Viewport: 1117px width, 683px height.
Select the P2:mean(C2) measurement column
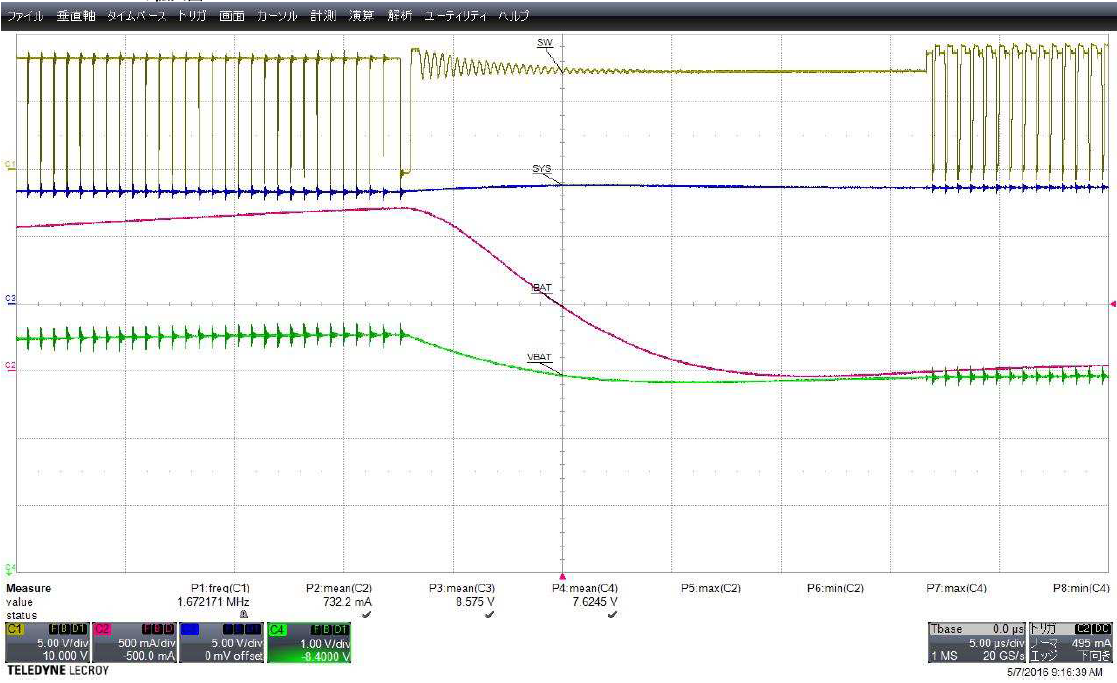[339, 588]
